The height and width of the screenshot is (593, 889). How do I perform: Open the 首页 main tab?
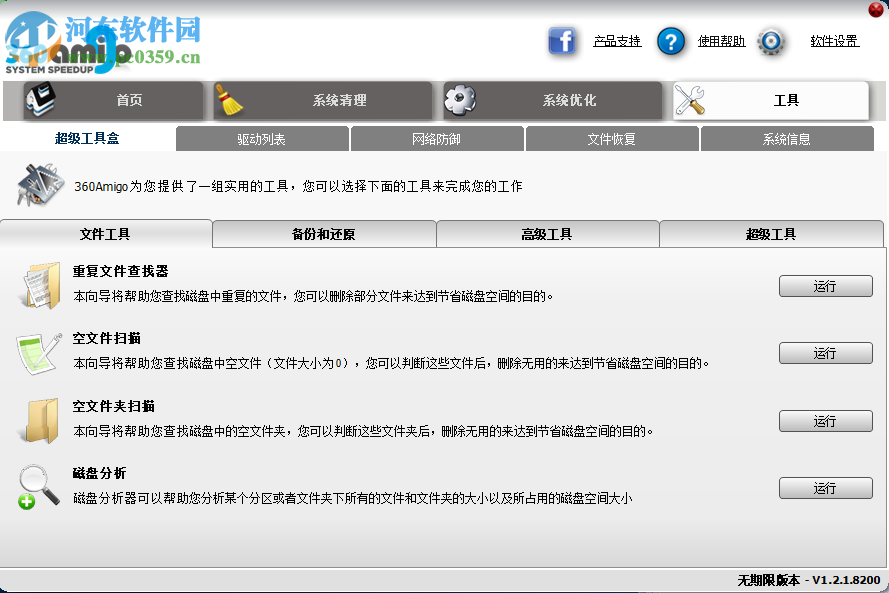pos(113,100)
